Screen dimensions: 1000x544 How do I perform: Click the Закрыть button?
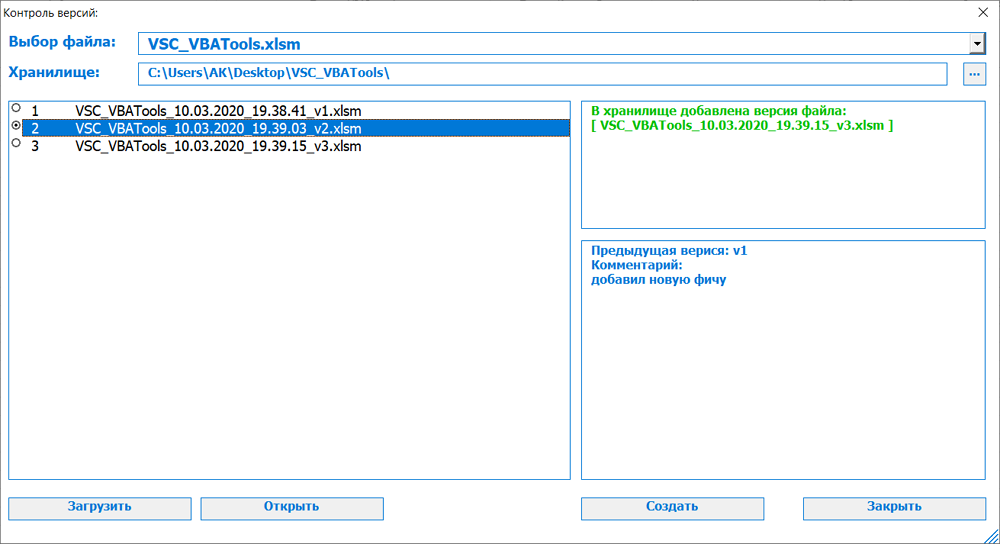point(894,508)
